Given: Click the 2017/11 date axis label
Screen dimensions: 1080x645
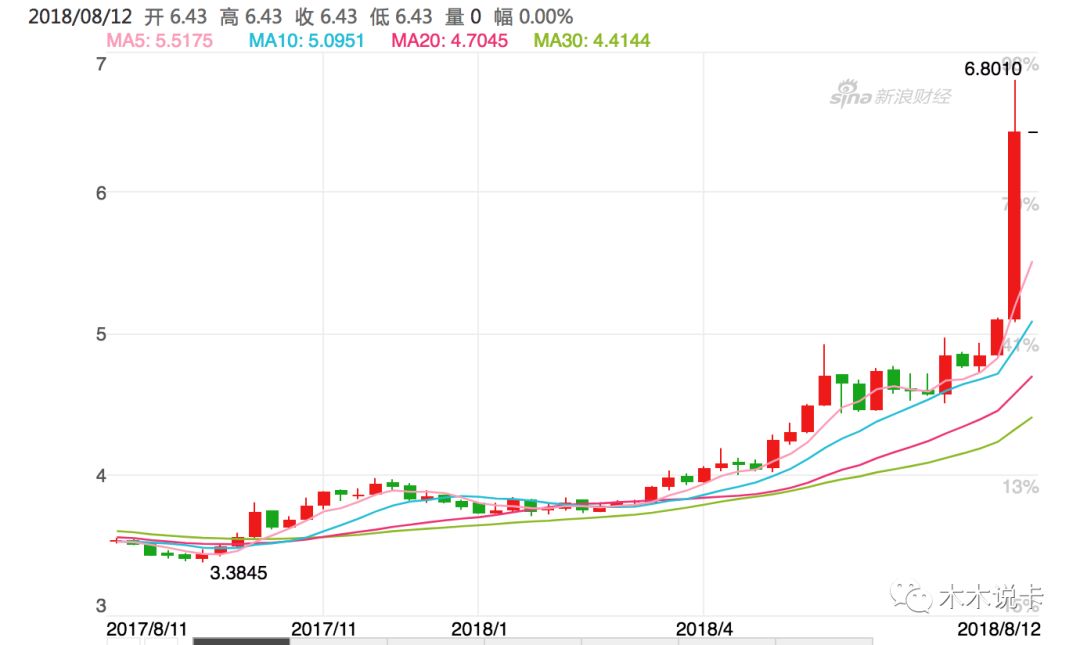Looking at the screenshot, I should click(x=324, y=628).
